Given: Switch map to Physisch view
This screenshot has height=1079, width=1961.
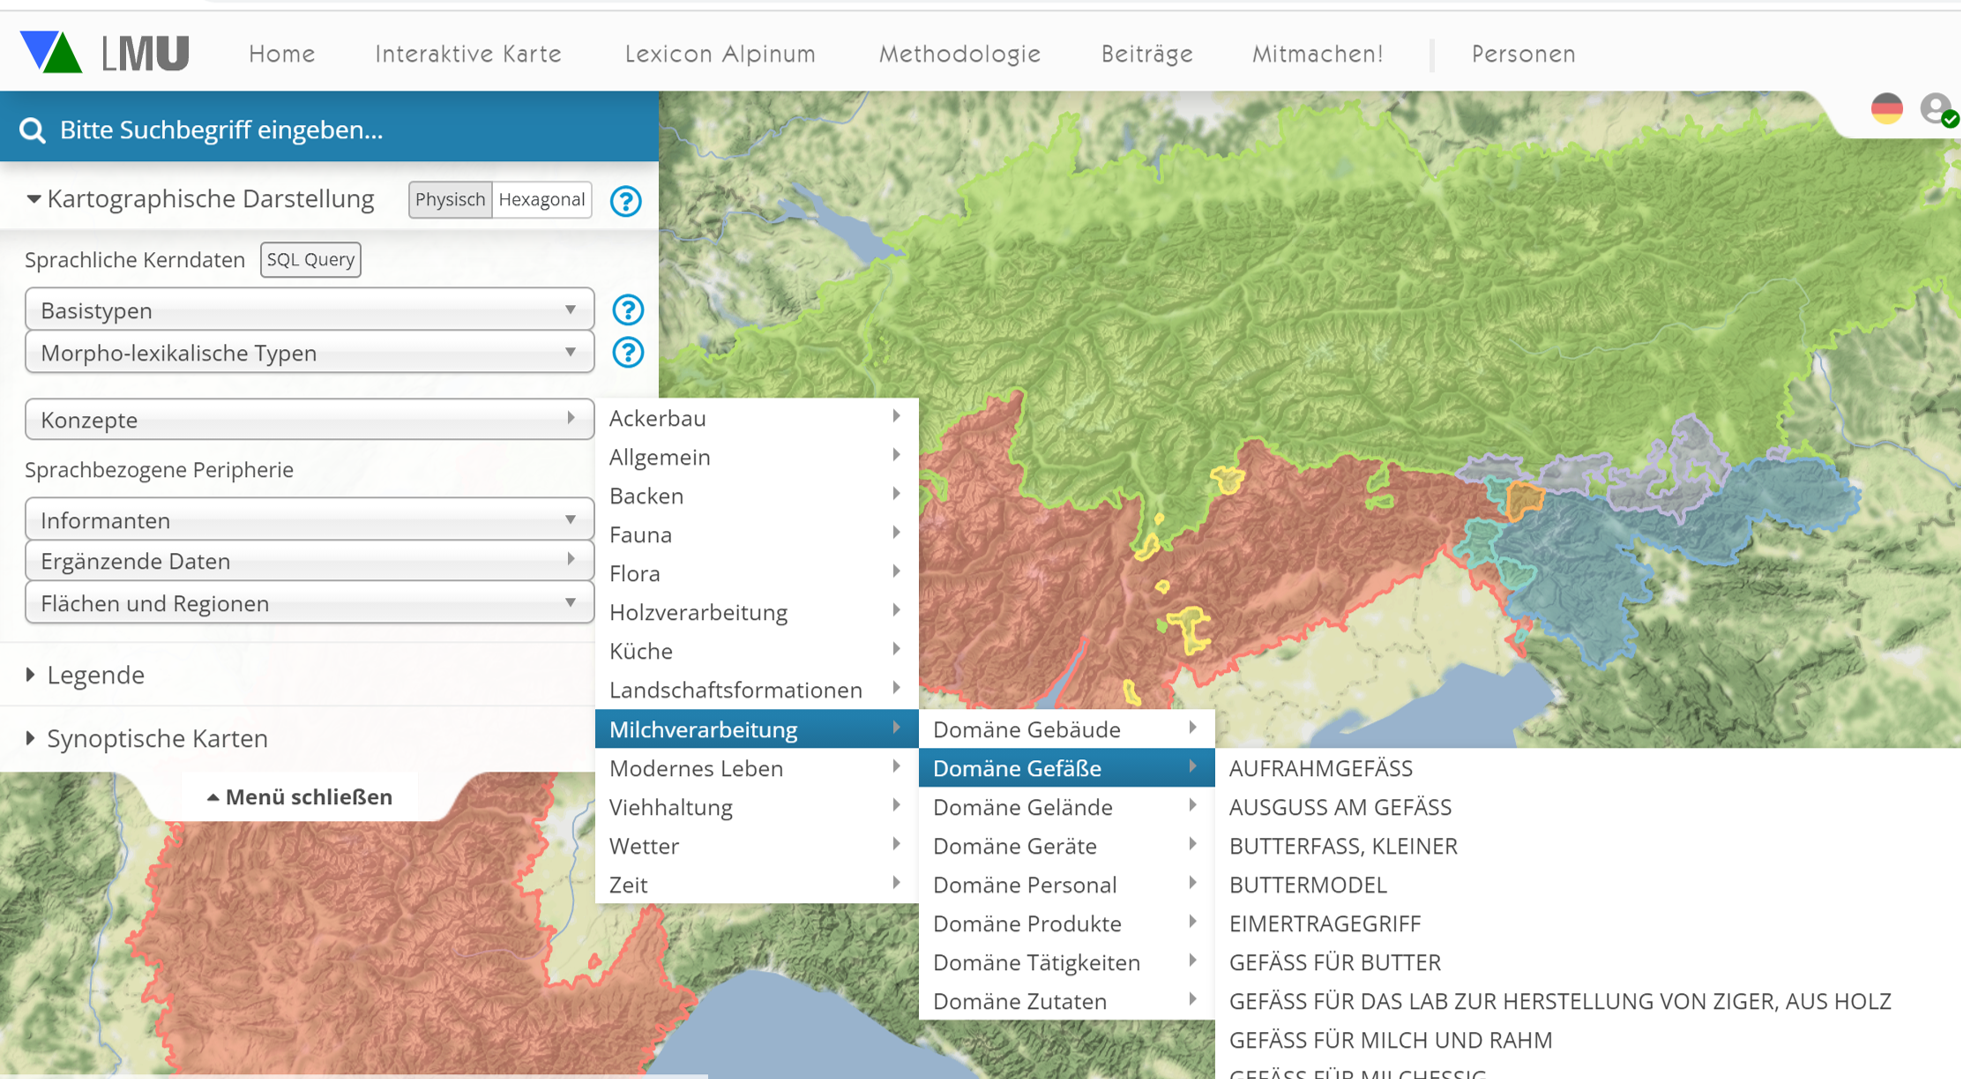Looking at the screenshot, I should pyautogui.click(x=450, y=199).
